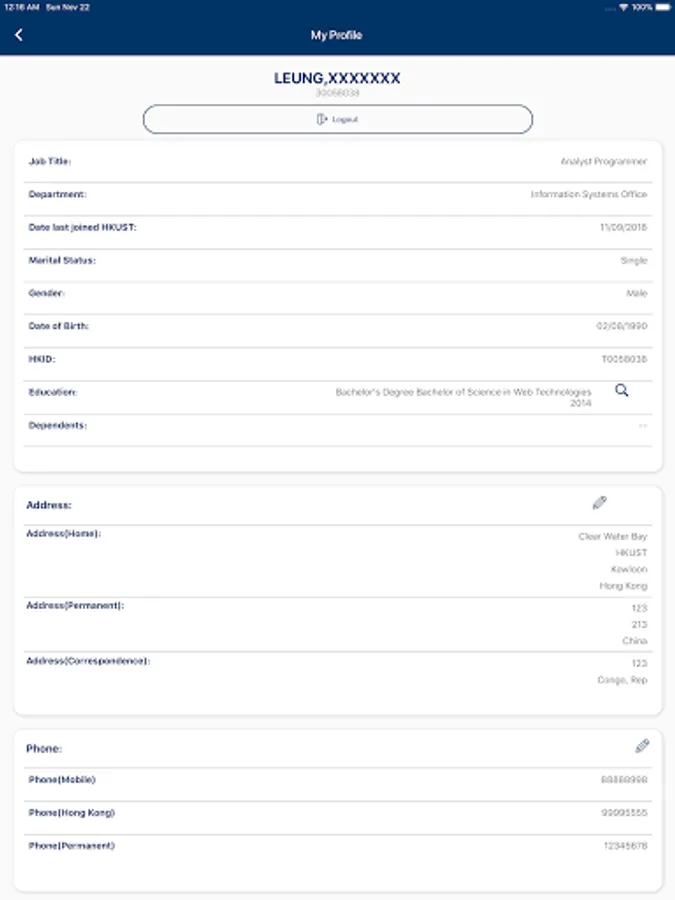Screen dimensions: 675x900
Task: Tap the HKID value
Action: click(x=624, y=359)
